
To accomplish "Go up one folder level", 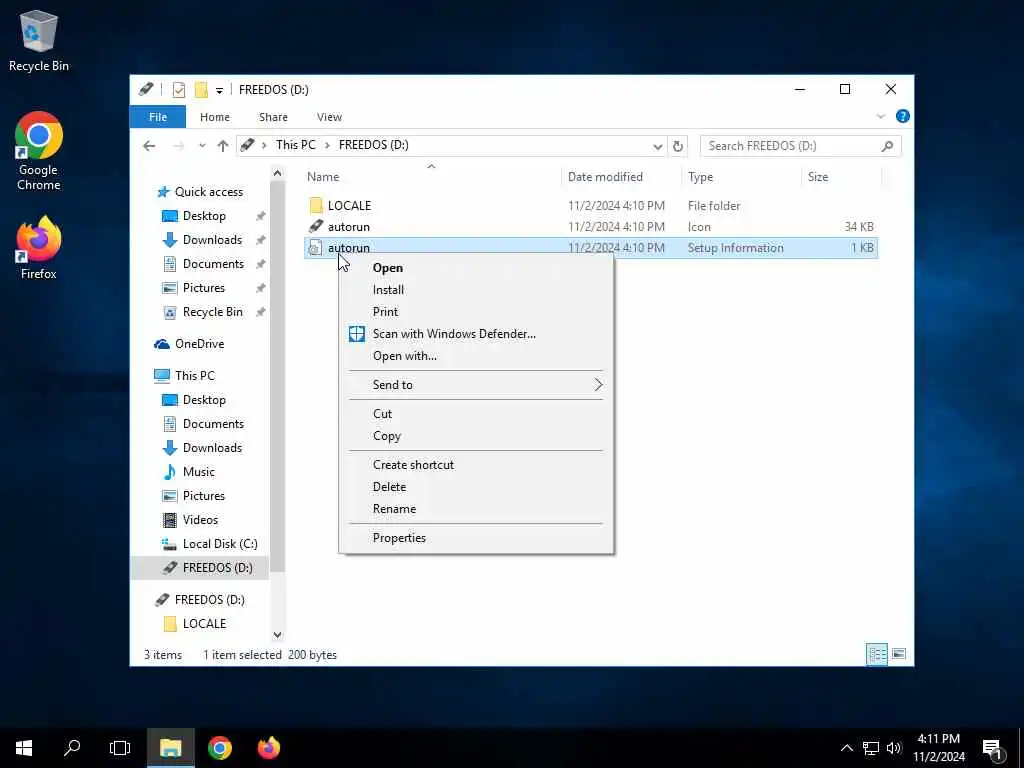I will (223, 146).
